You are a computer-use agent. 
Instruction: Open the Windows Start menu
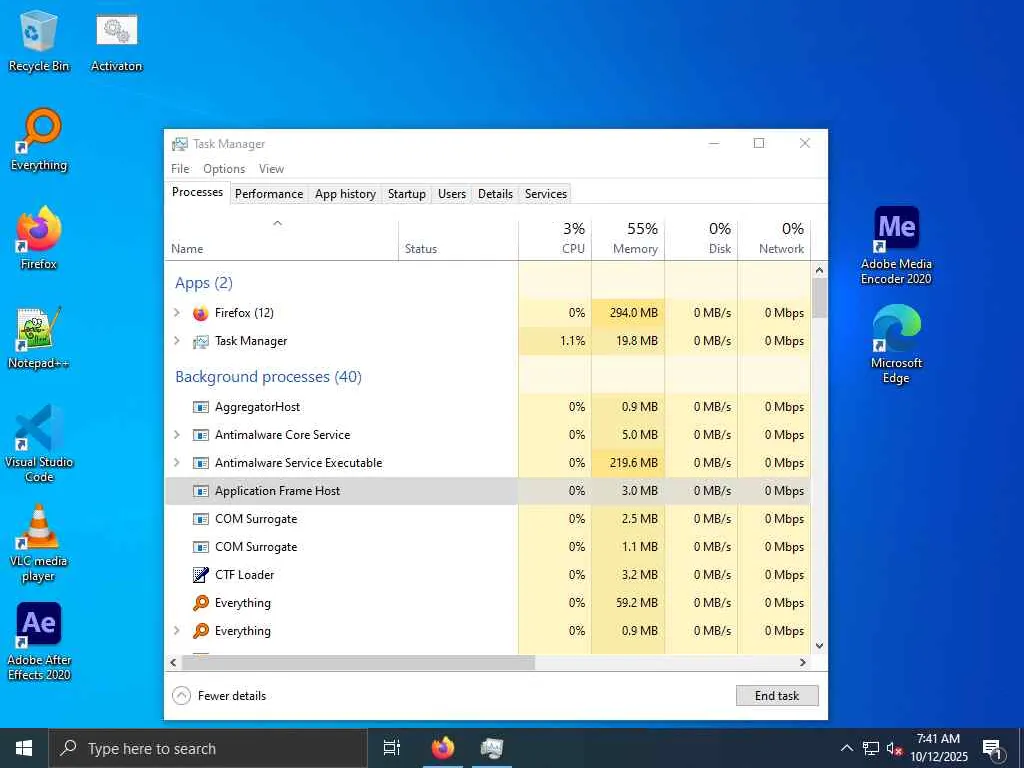tap(24, 748)
